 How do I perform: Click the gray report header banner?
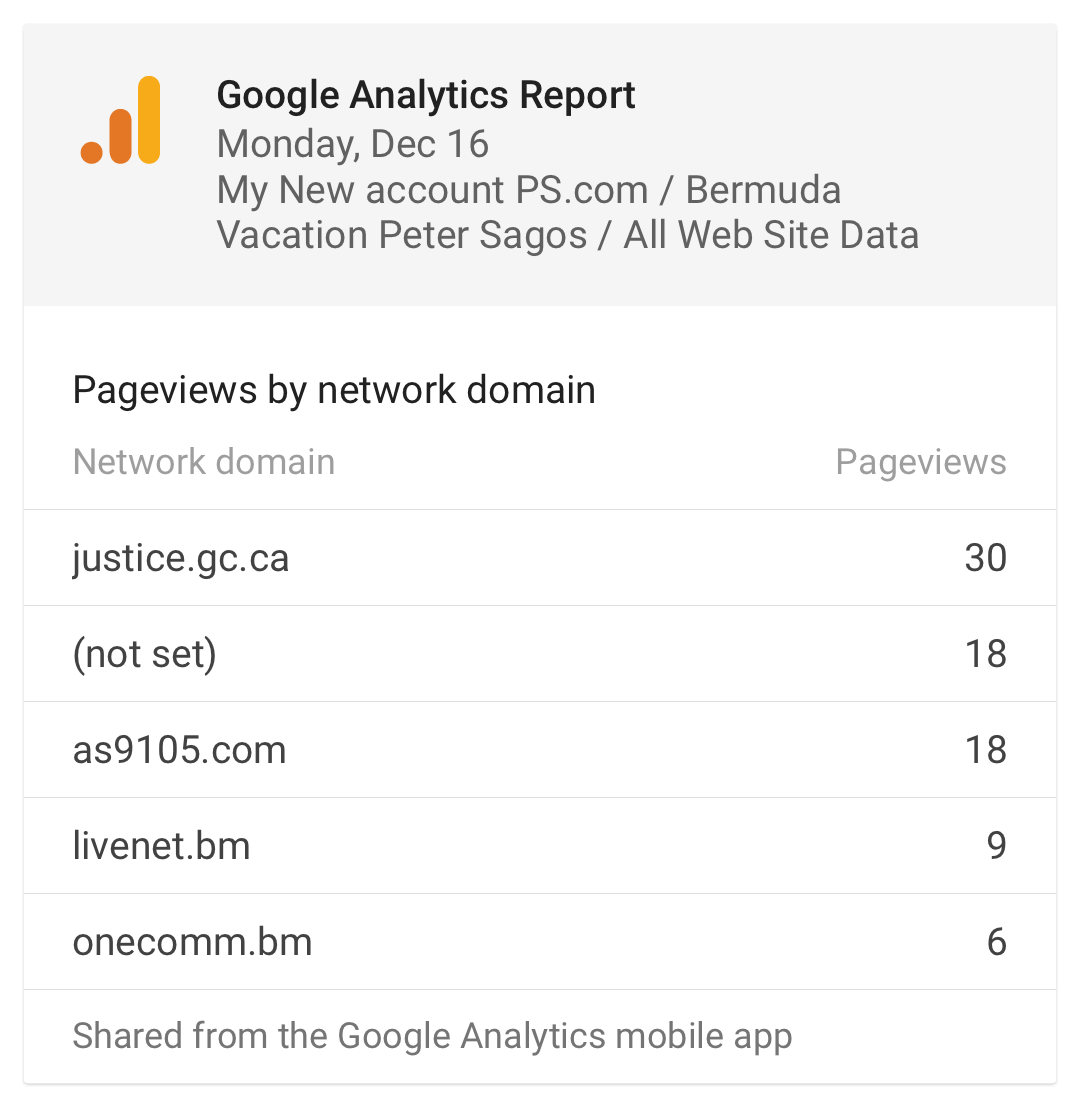540,164
